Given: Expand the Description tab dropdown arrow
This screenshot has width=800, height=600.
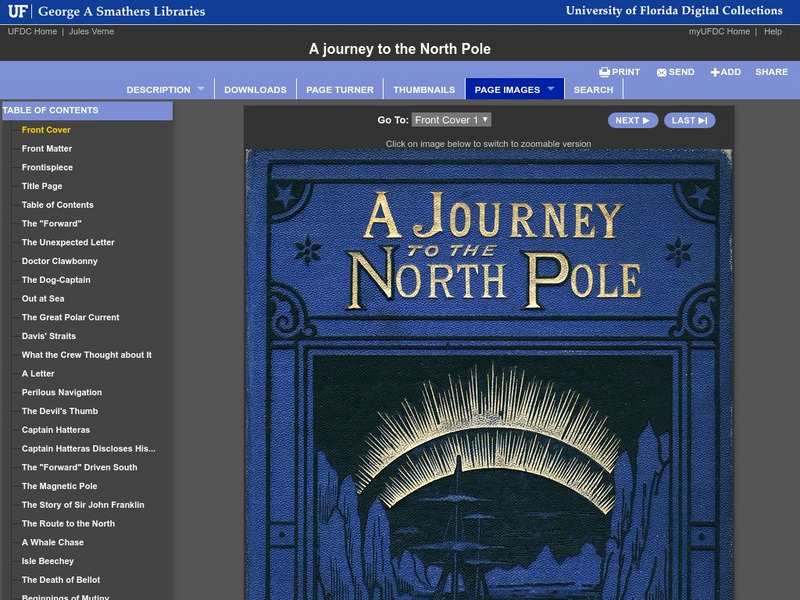Looking at the screenshot, I should (x=200, y=89).
